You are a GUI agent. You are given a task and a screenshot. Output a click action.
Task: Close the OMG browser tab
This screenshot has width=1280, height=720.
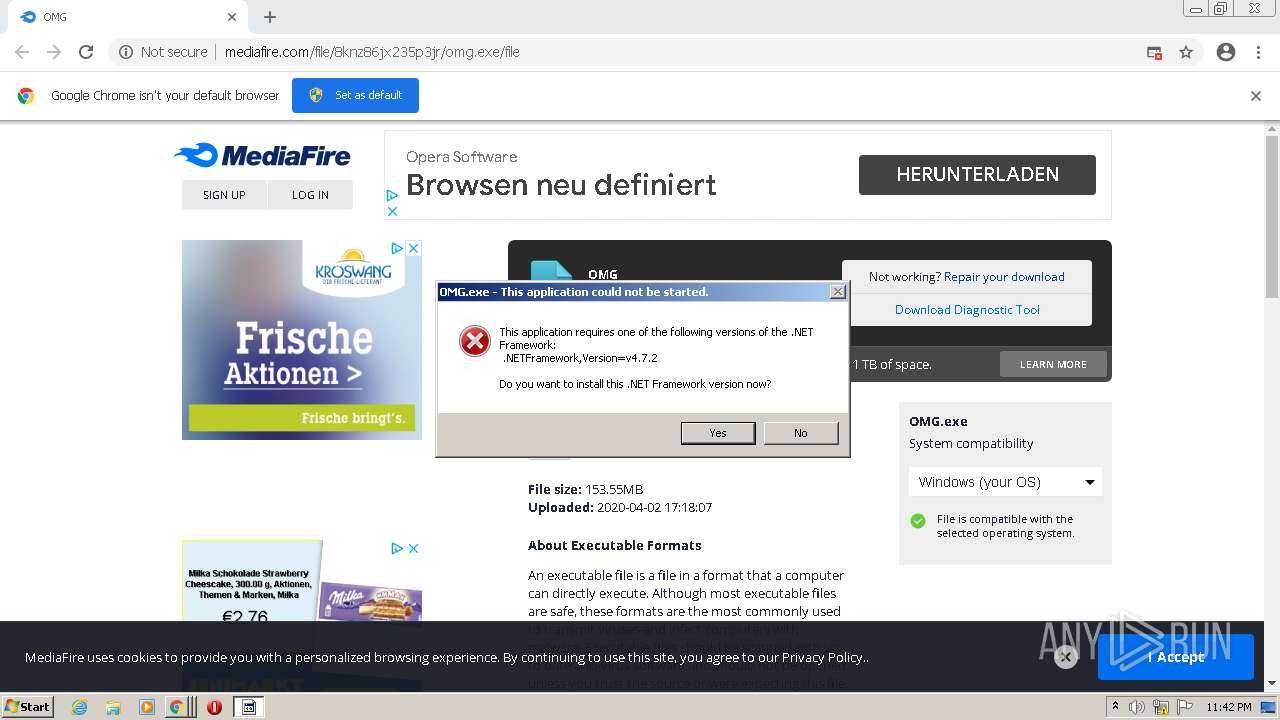pos(232,17)
